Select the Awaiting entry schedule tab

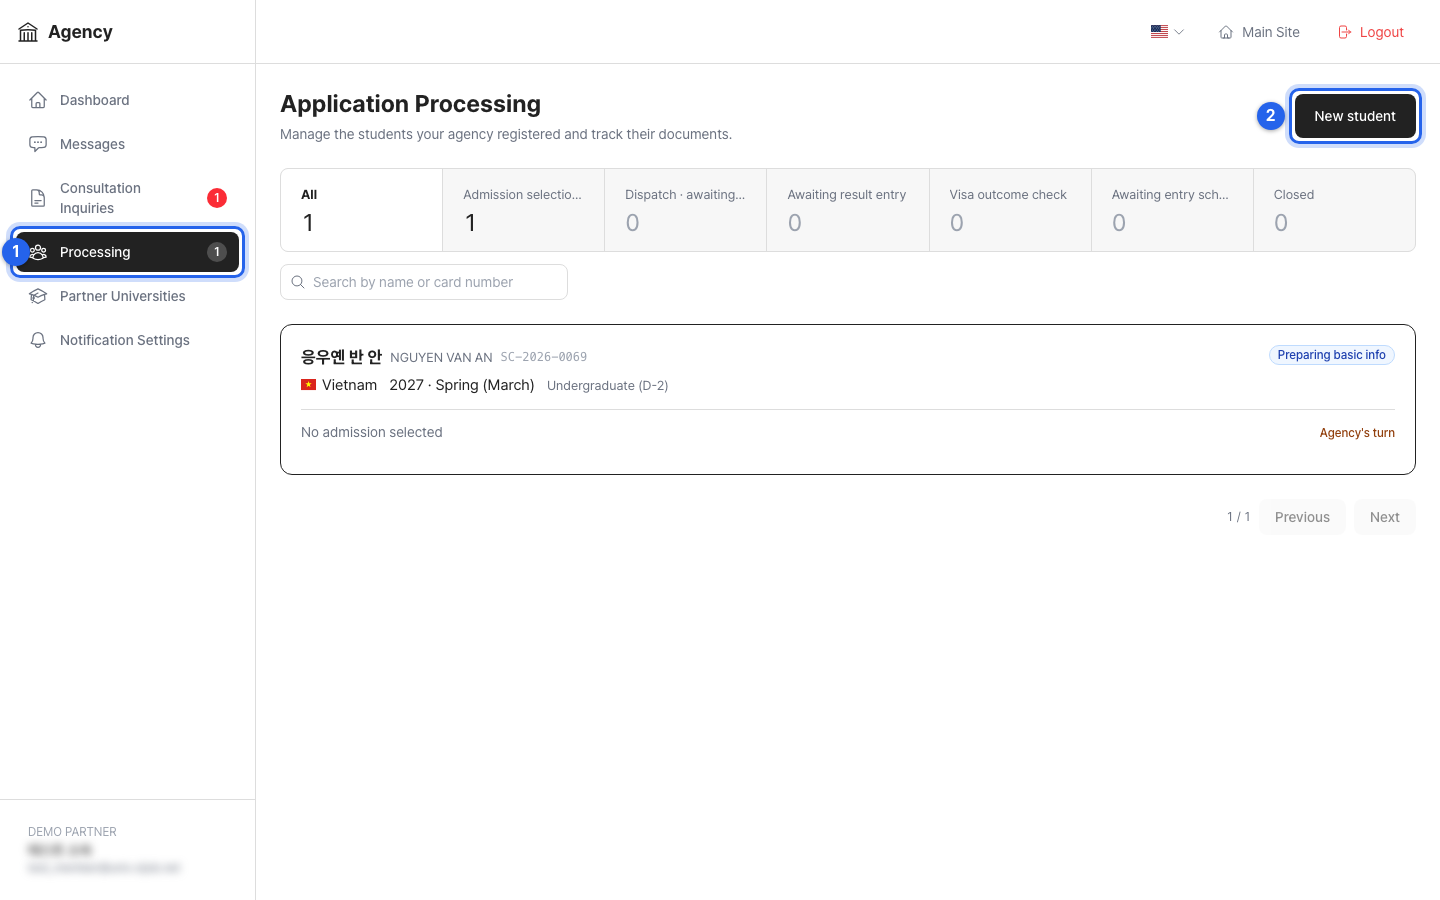pyautogui.click(x=1172, y=210)
